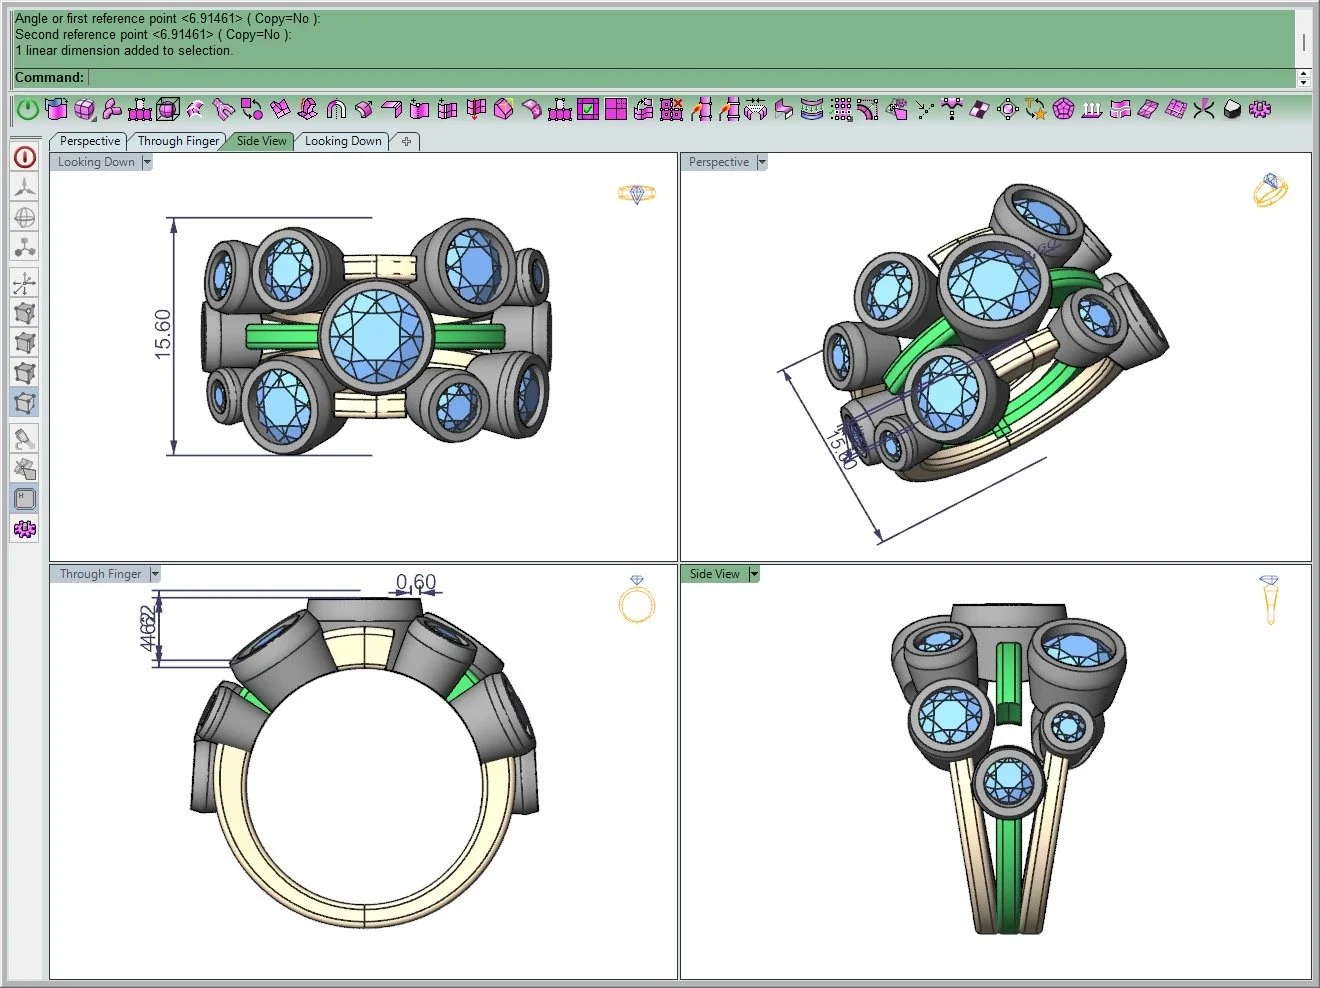Select the pentagon-faceted polyhedron tool

1063,109
